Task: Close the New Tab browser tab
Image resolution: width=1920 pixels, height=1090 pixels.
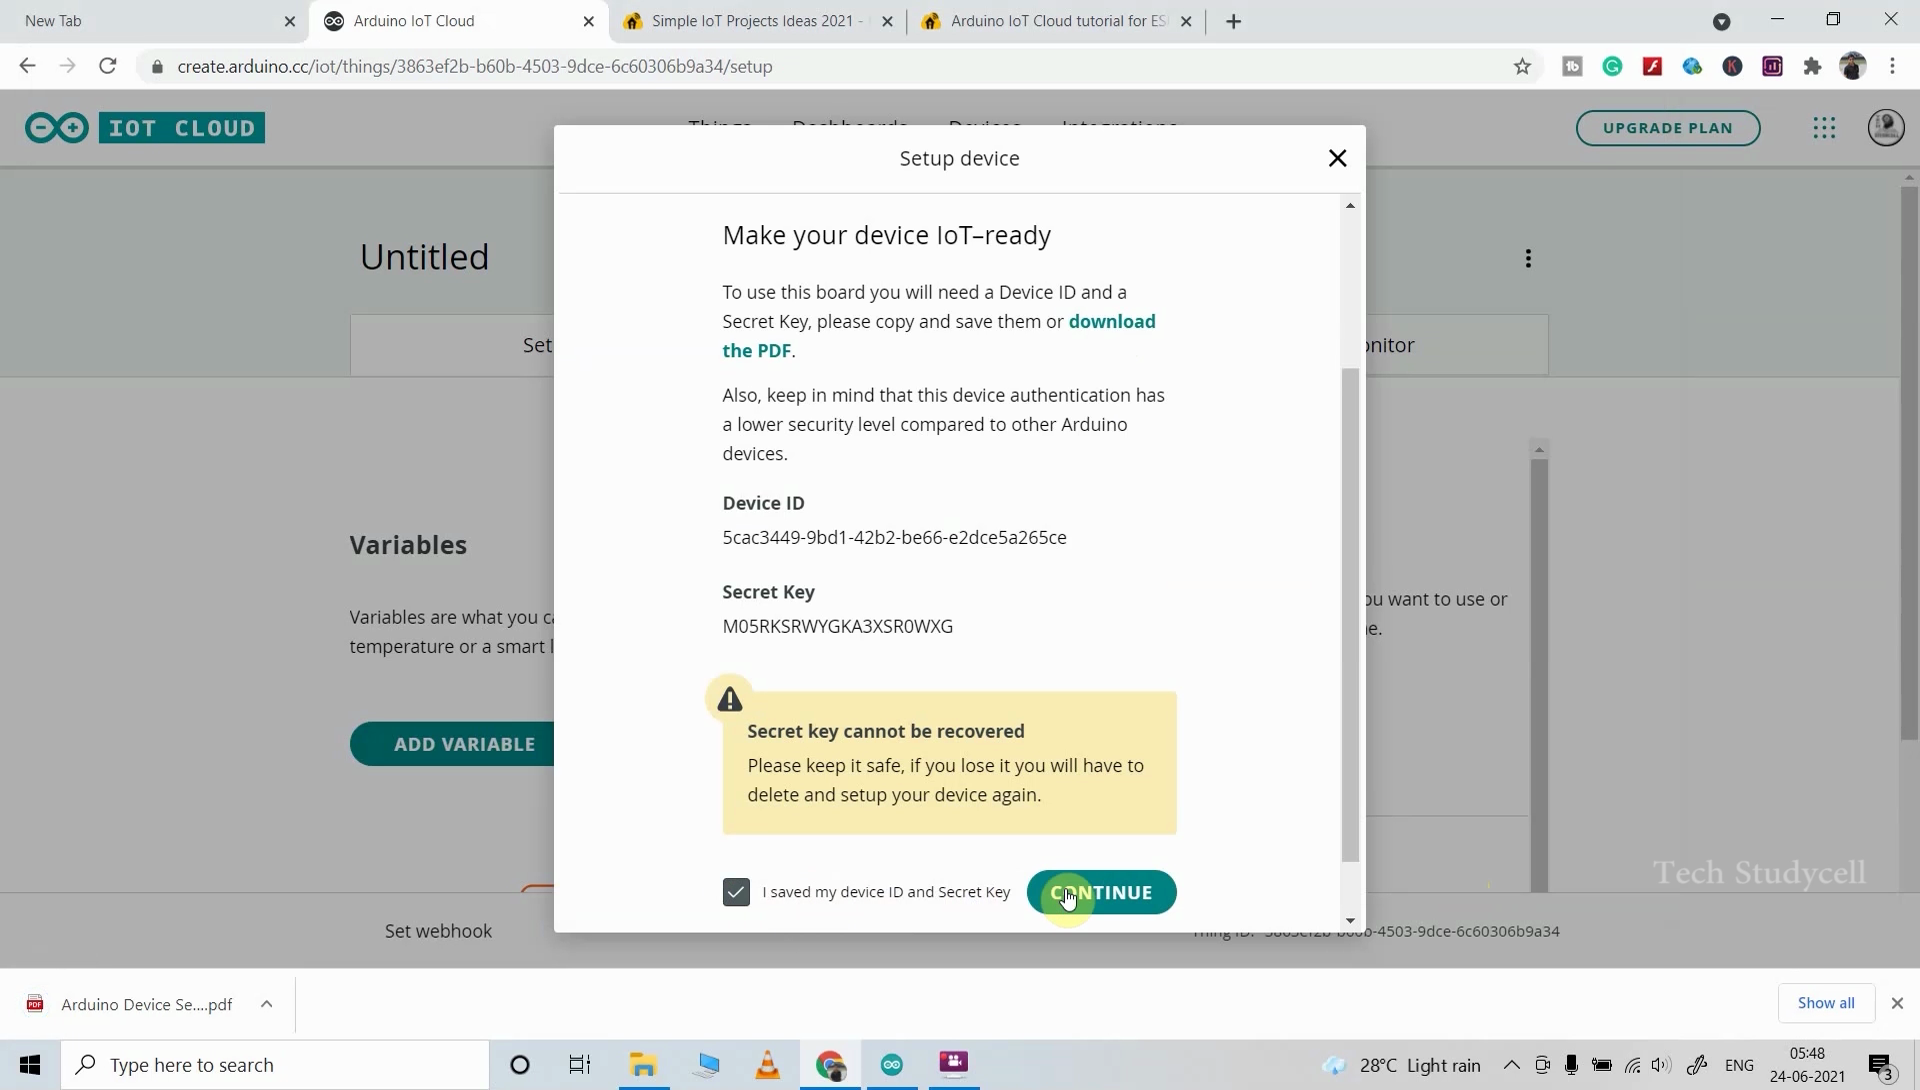Action: pyautogui.click(x=290, y=21)
